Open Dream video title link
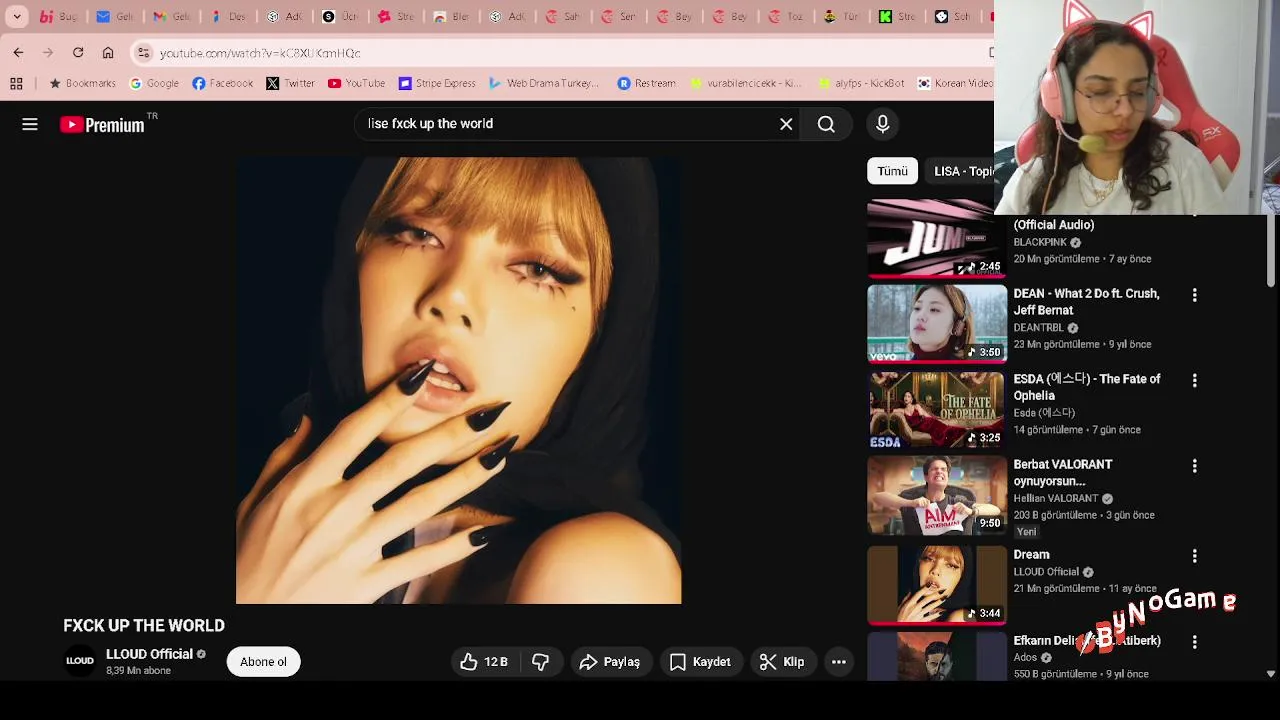This screenshot has height=720, width=1280. tap(1031, 555)
